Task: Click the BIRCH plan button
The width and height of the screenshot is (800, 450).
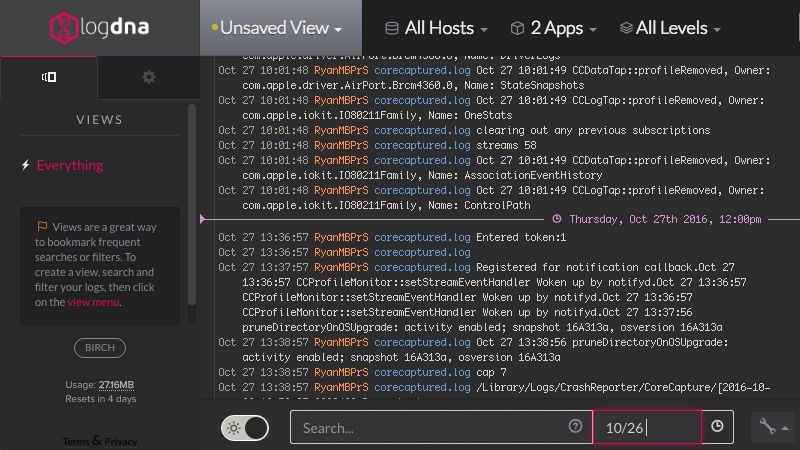Action: pos(99,348)
